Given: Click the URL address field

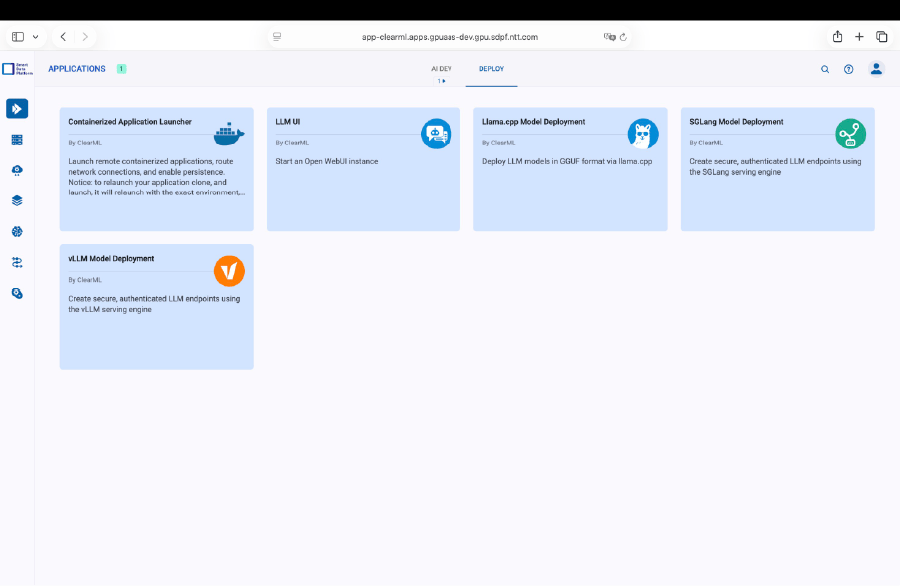Looking at the screenshot, I should 450,37.
